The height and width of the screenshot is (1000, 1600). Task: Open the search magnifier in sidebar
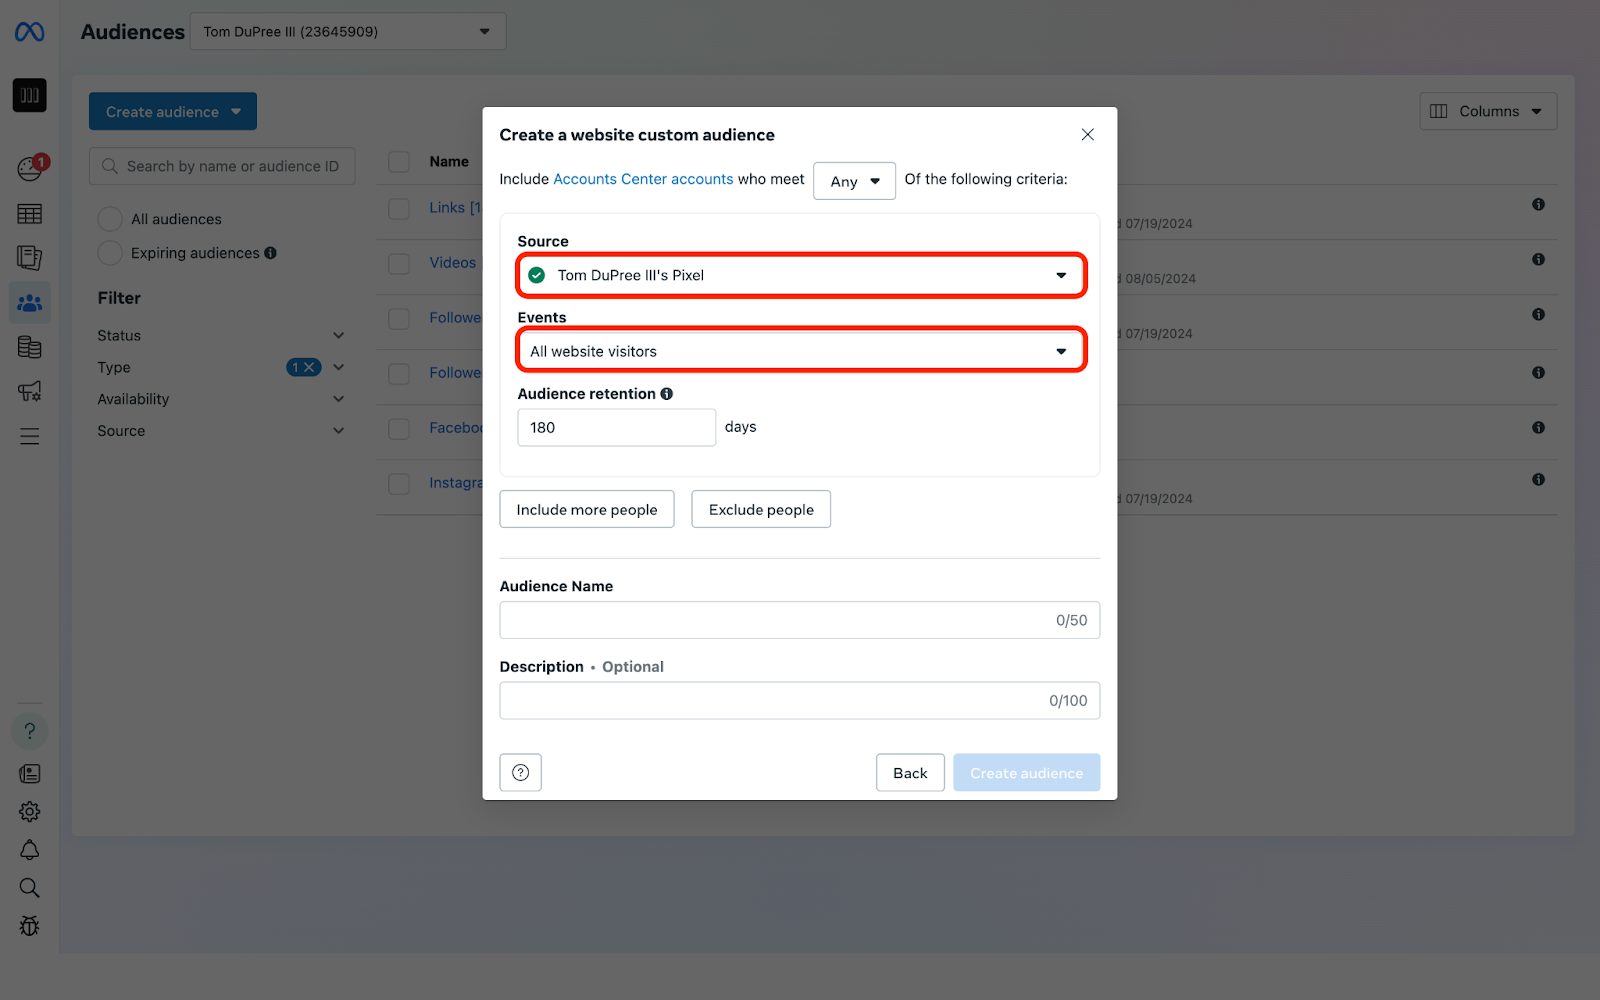coord(29,888)
